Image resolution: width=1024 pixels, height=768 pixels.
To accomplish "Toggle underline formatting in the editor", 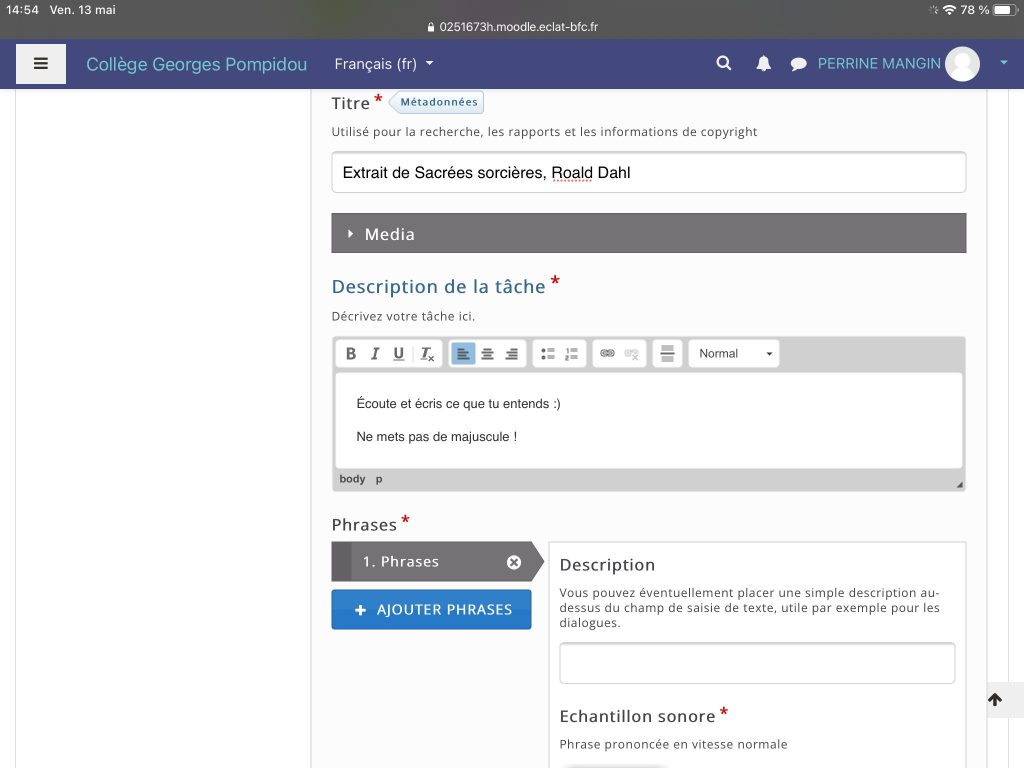I will point(399,354).
